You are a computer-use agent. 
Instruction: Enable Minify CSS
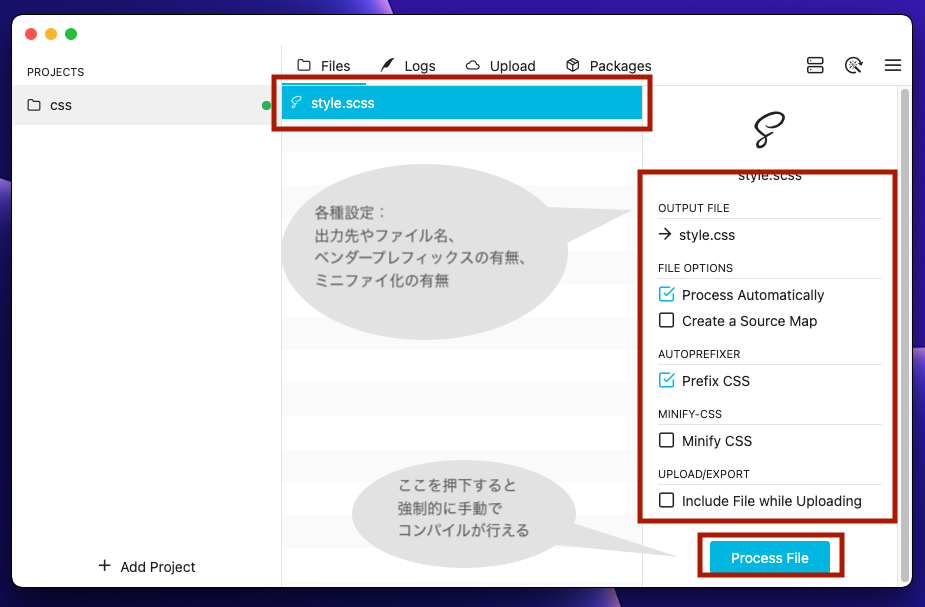click(x=666, y=440)
